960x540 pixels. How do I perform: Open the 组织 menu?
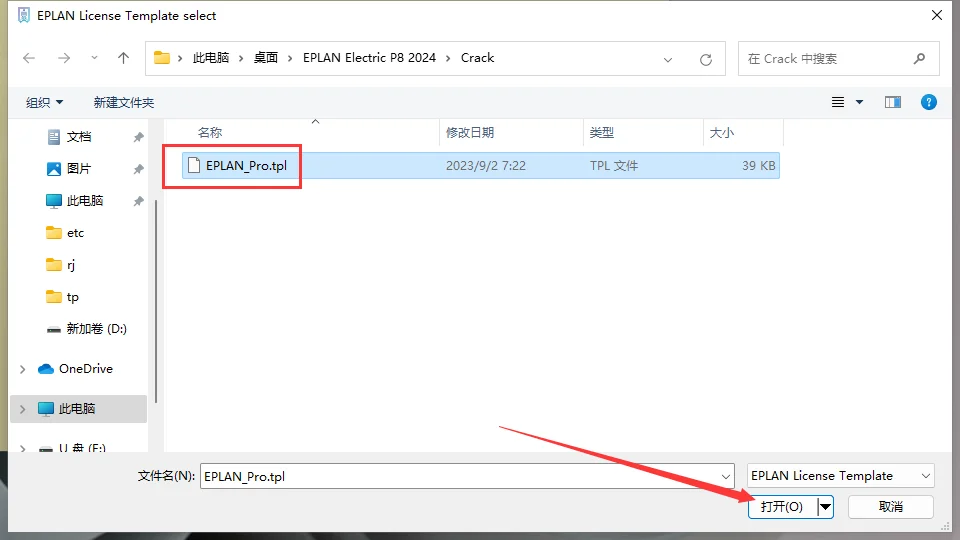pos(44,102)
